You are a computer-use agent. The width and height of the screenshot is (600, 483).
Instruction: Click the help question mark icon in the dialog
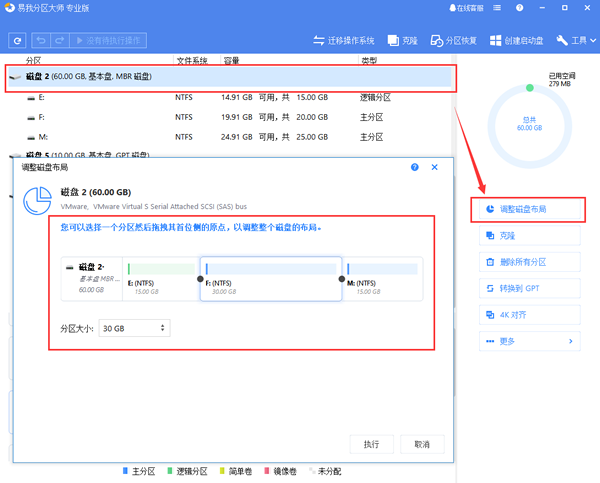tap(415, 168)
